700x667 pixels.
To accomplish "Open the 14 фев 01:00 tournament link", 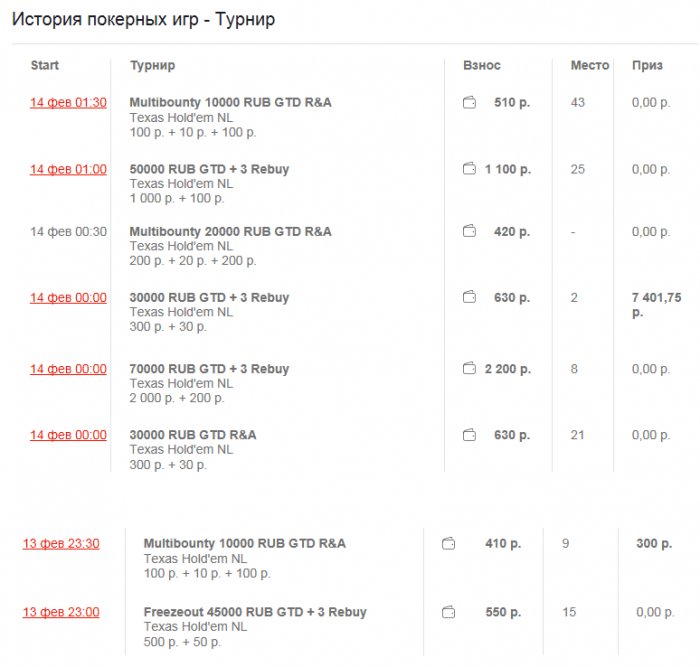I will pyautogui.click(x=68, y=169).
